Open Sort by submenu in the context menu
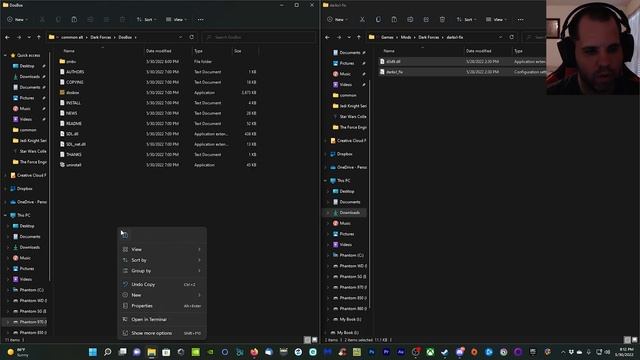Screen dimensions: 640x360 [162, 260]
